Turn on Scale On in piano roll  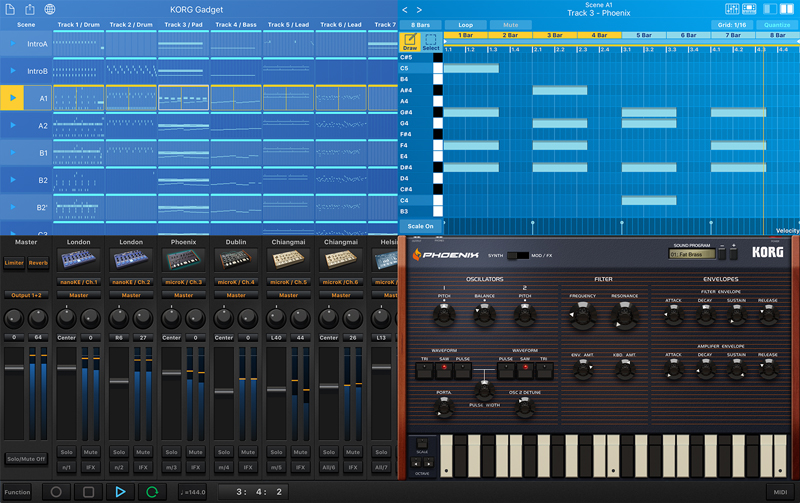pos(420,226)
